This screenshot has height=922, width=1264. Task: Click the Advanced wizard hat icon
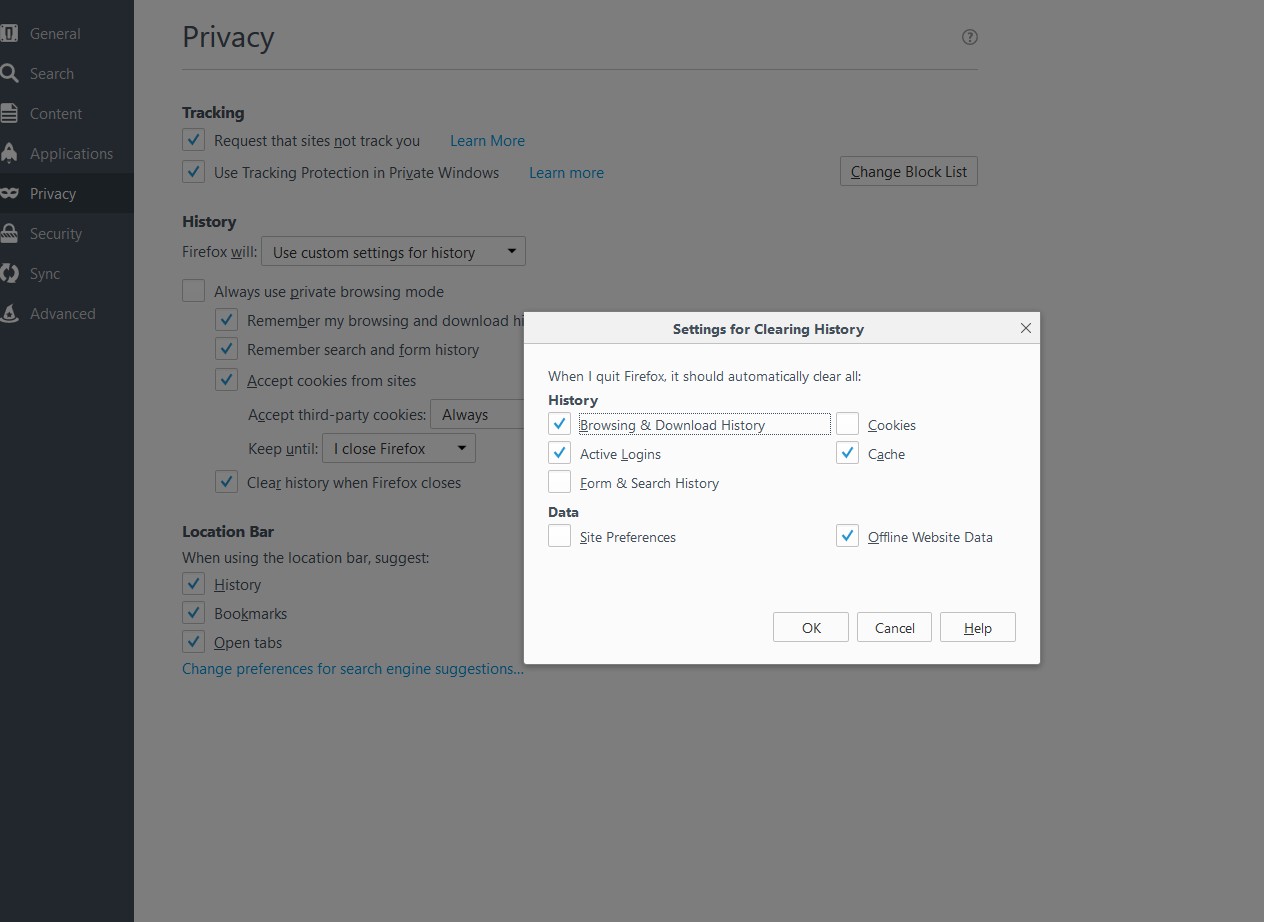[9, 314]
